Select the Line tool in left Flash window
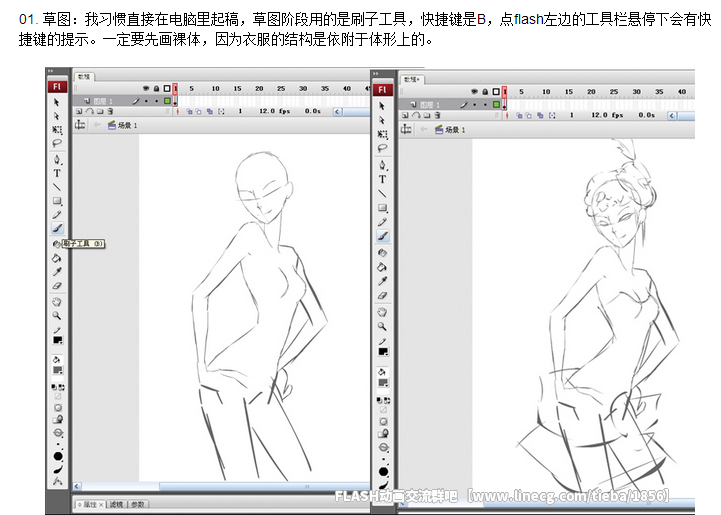 57,187
